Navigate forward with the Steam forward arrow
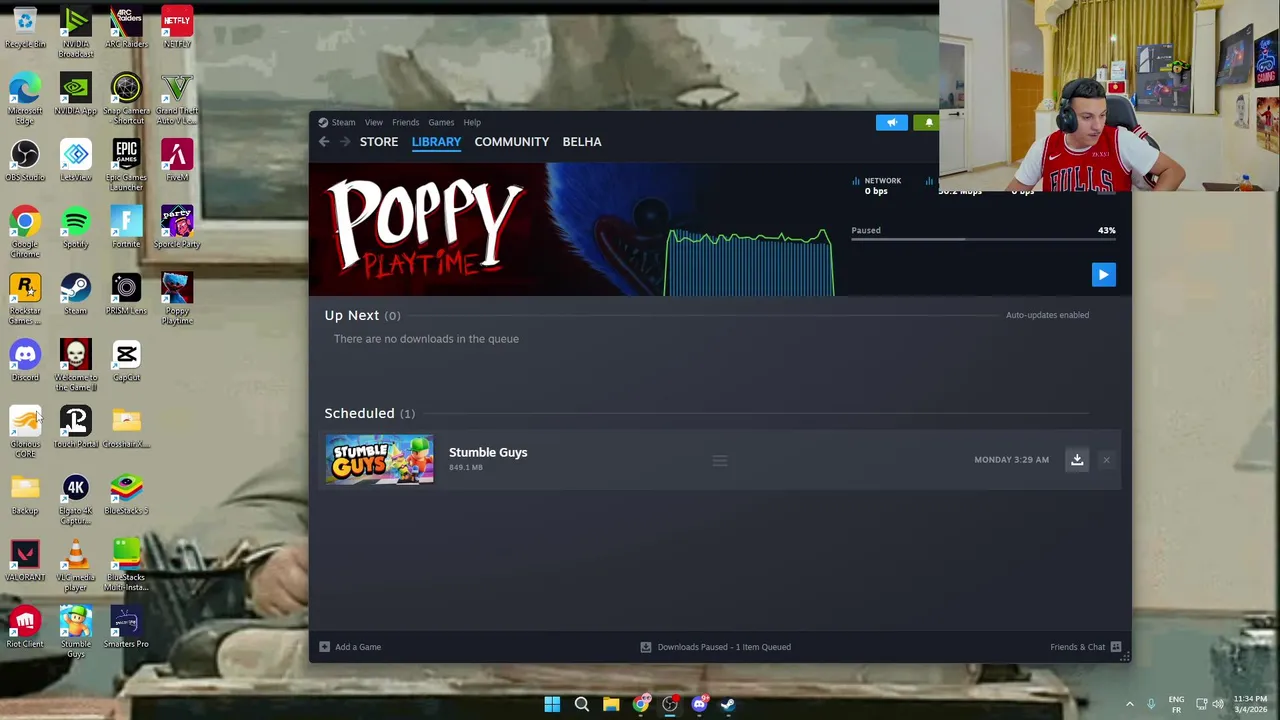Image resolution: width=1280 pixels, height=720 pixels. [x=345, y=142]
